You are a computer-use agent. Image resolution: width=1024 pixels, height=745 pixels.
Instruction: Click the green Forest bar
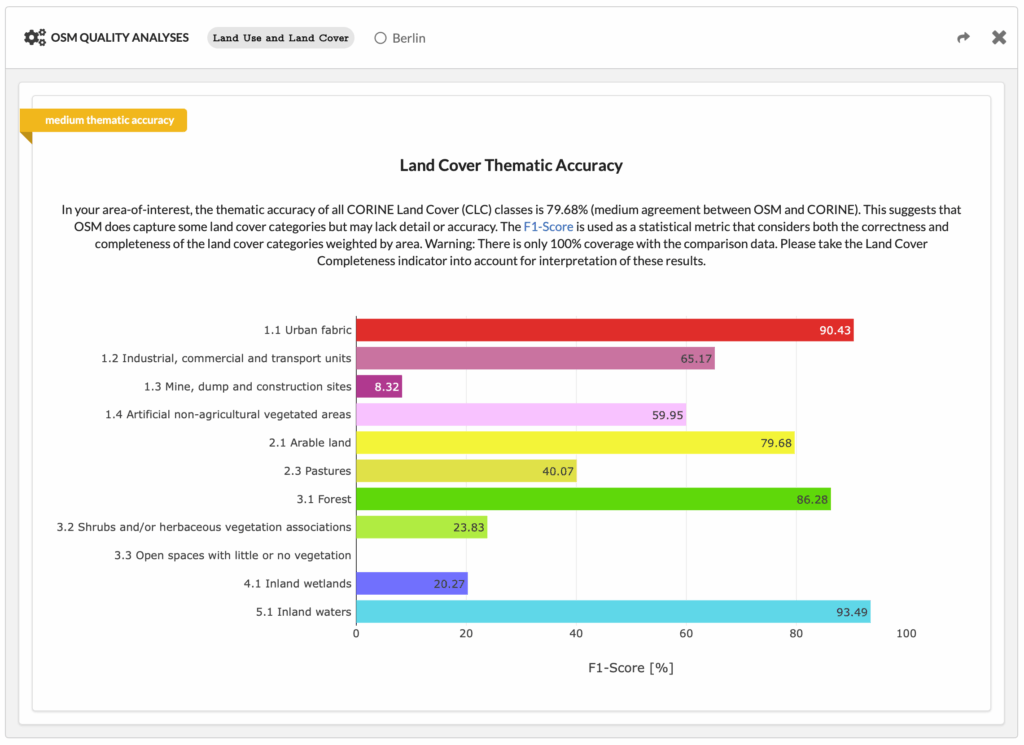pyautogui.click(x=593, y=498)
